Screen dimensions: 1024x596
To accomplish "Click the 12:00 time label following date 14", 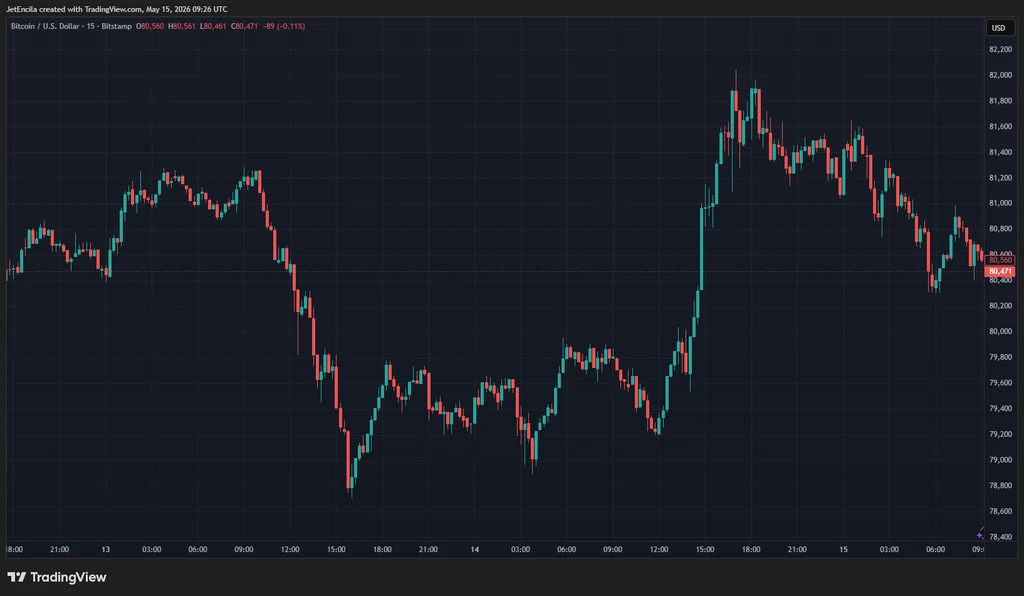I will [659, 550].
